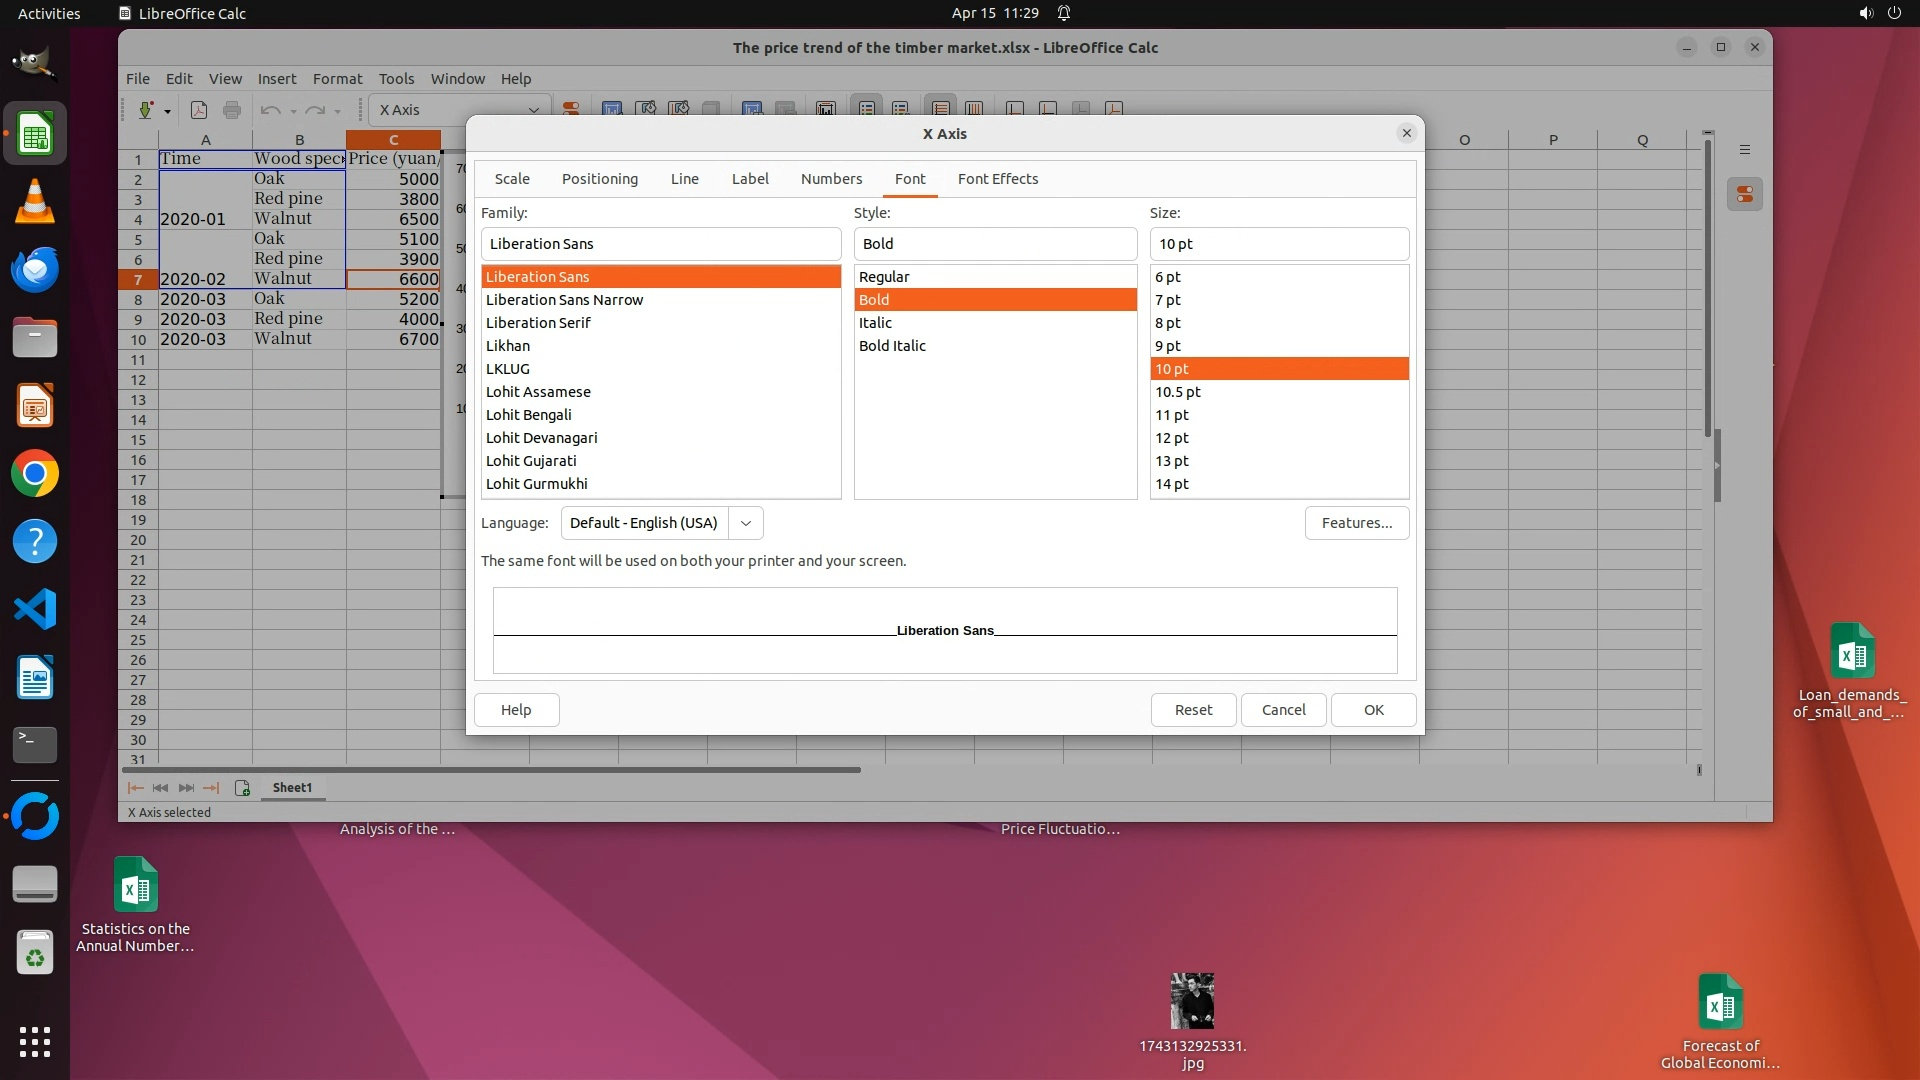Close the X Axis dialog with X

[1407, 133]
